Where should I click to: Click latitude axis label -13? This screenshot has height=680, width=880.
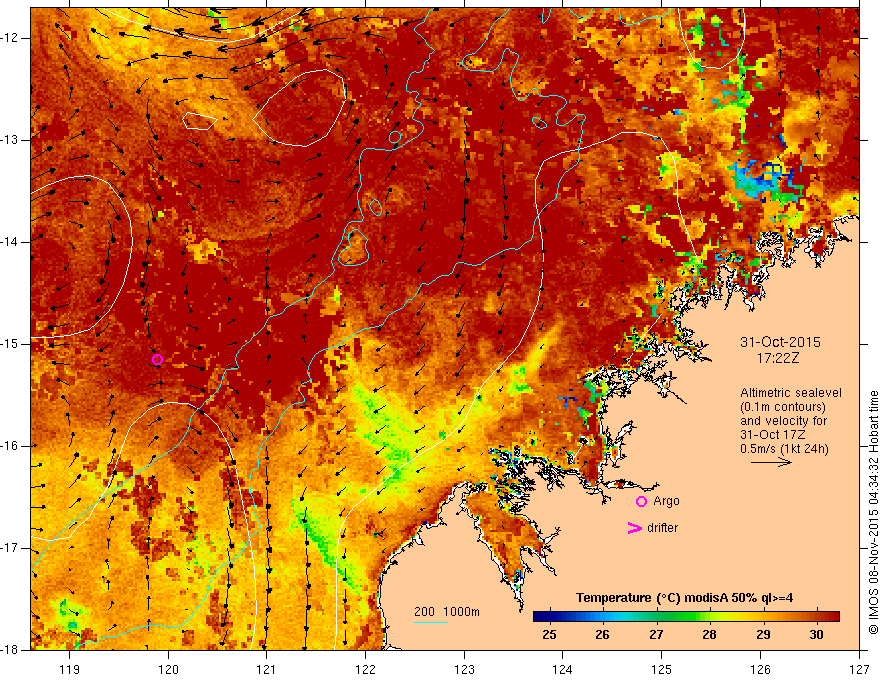click(11, 140)
